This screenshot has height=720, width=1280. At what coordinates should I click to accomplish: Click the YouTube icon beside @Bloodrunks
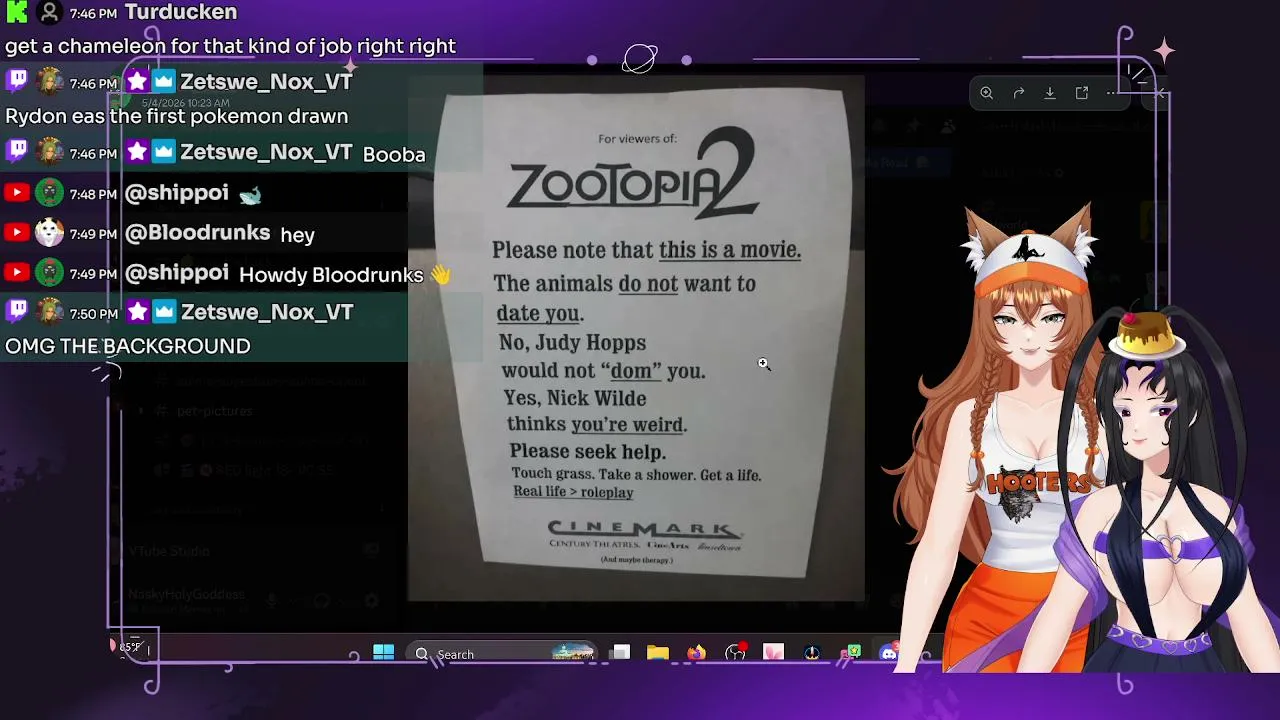17,233
